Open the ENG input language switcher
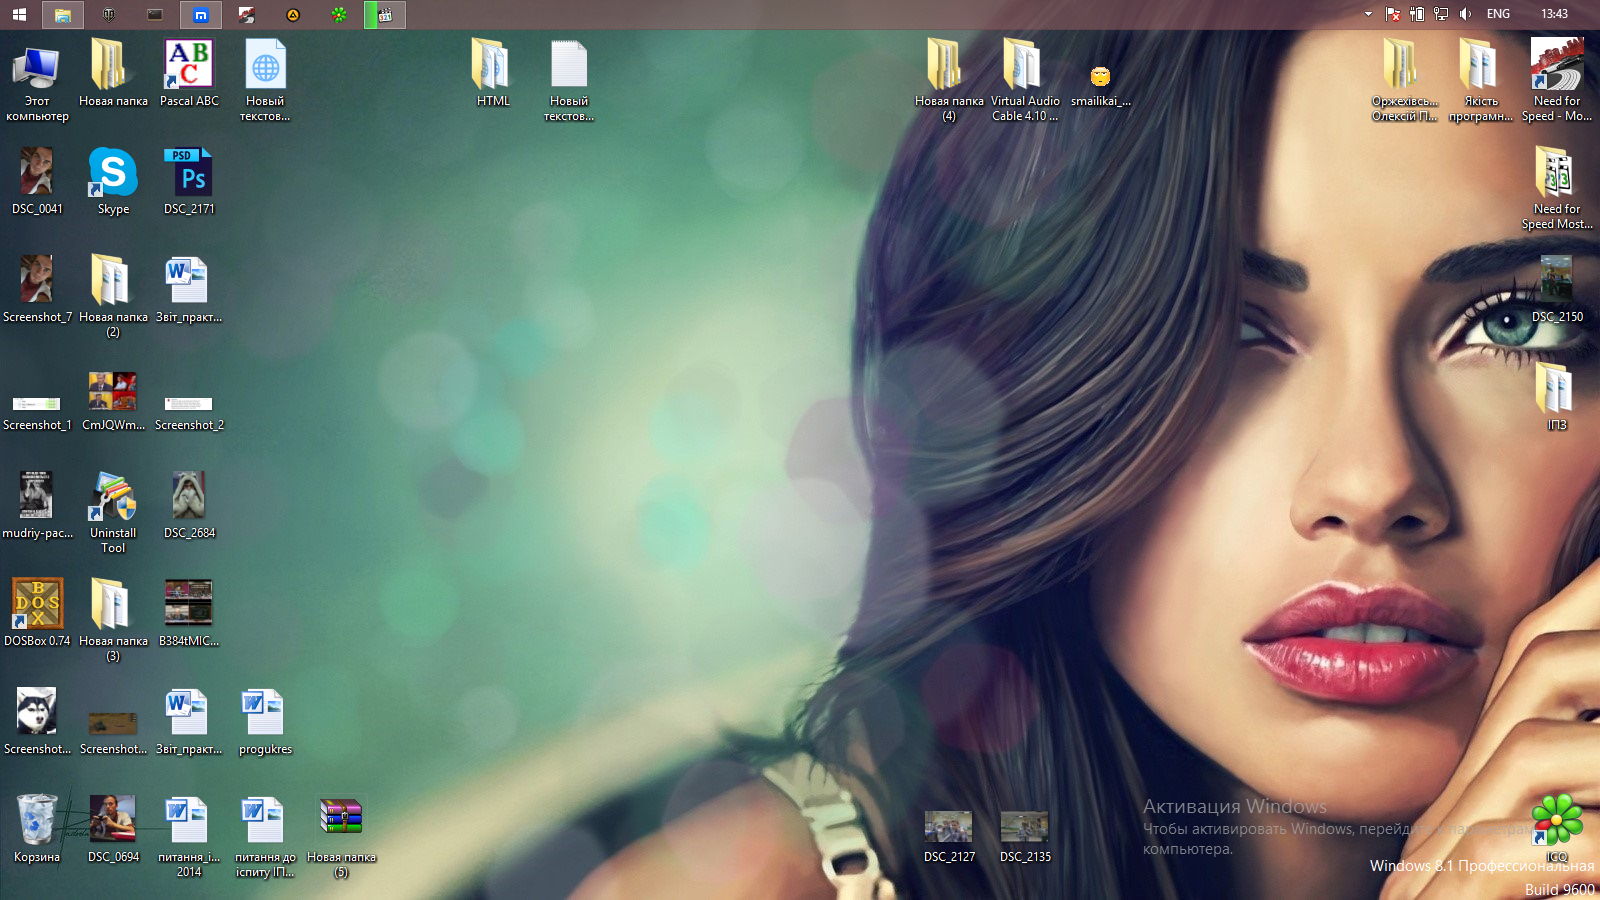This screenshot has height=900, width=1600. pyautogui.click(x=1498, y=14)
